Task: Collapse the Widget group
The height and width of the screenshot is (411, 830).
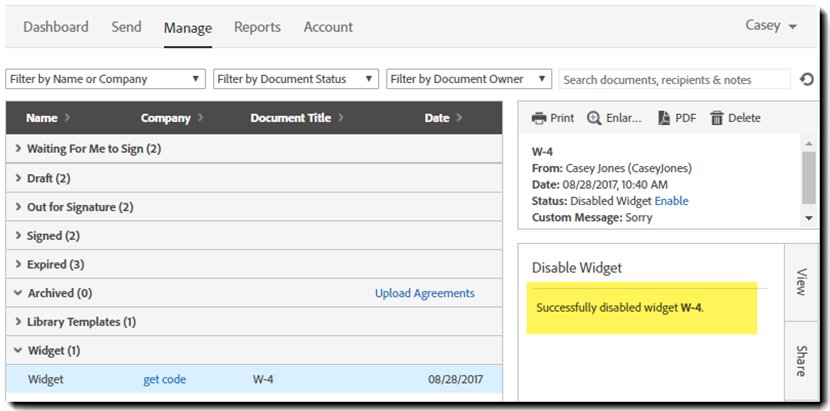Action: point(19,351)
